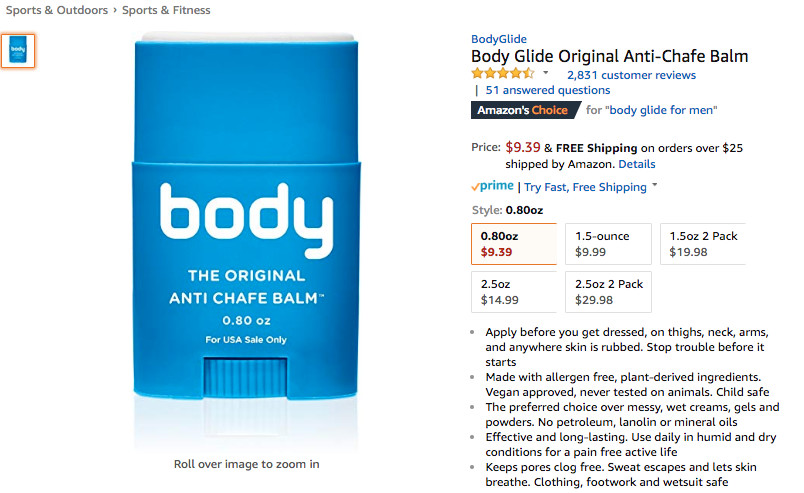Open the 51 answered questions link
Image resolution: width=804 pixels, height=493 pixels.
pos(548,90)
